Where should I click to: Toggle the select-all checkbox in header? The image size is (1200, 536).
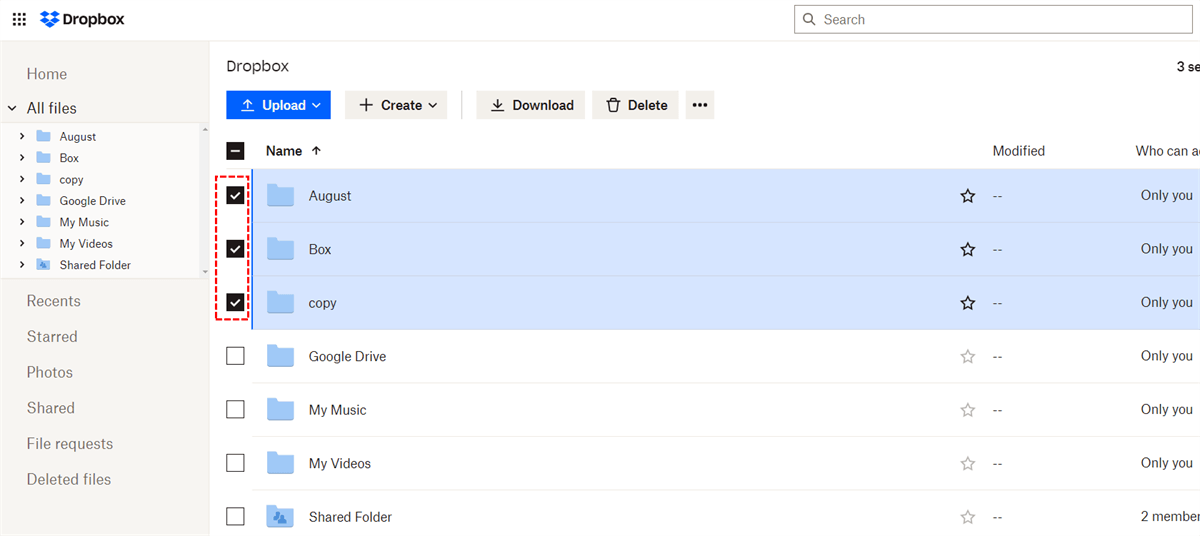click(235, 151)
